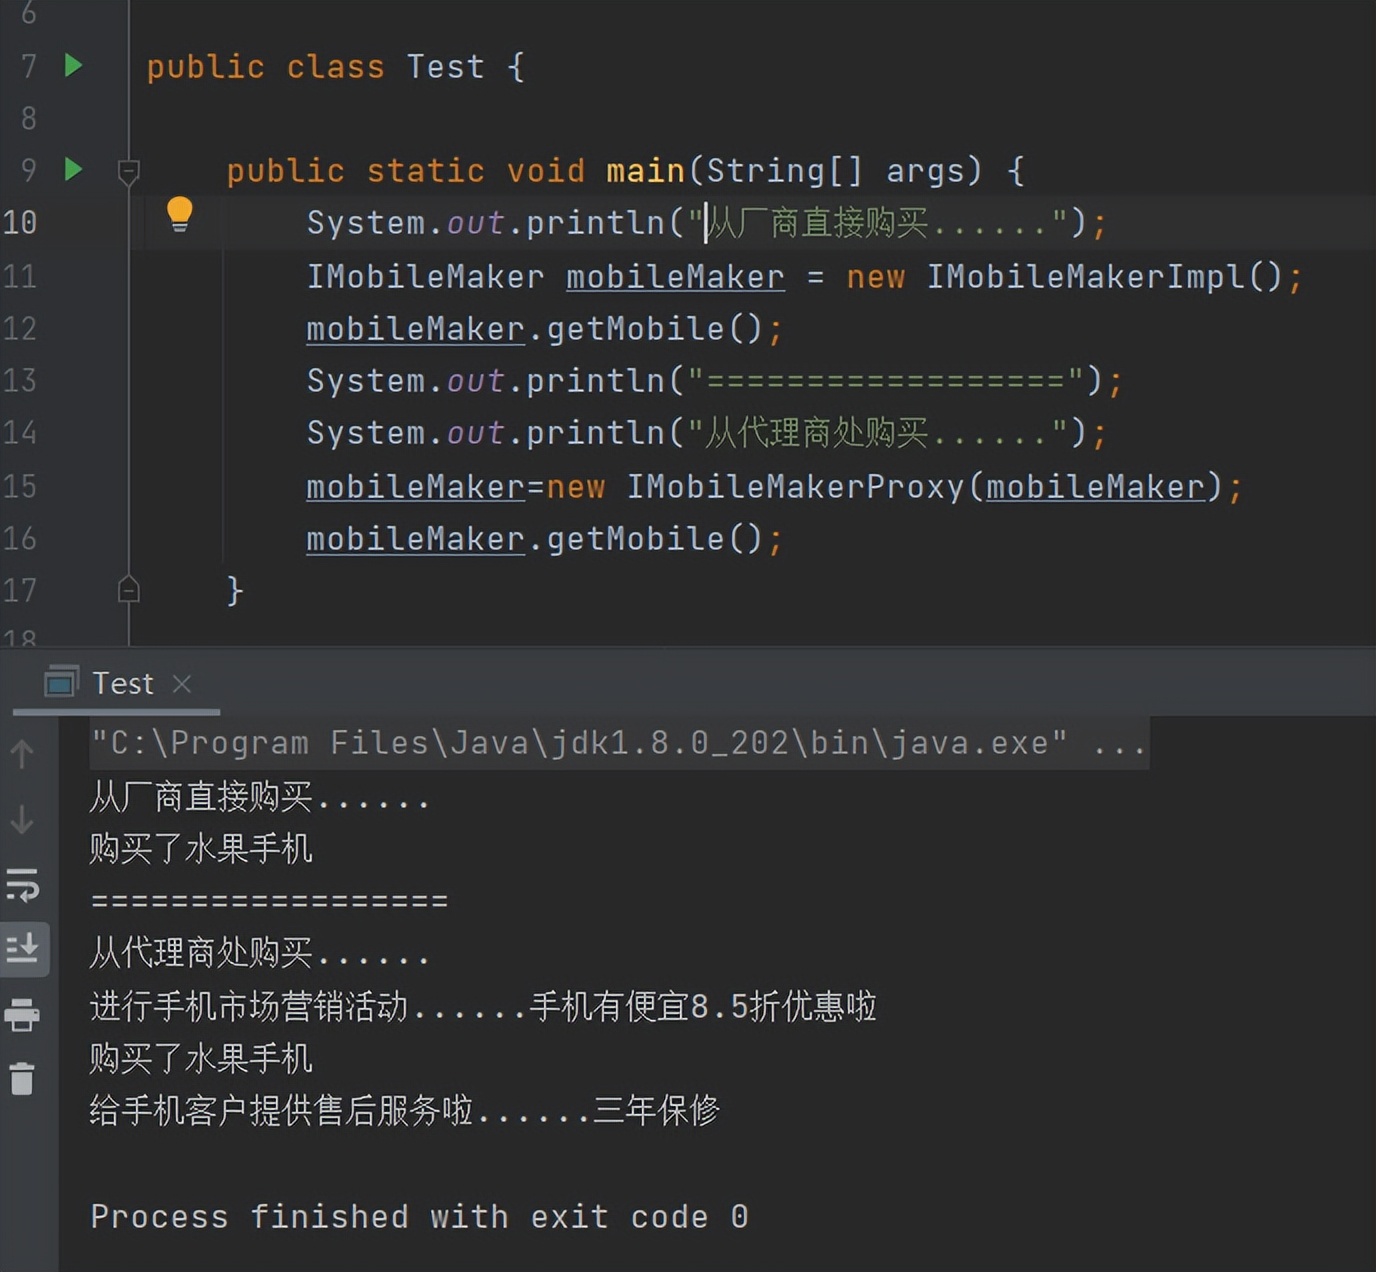The height and width of the screenshot is (1272, 1376).
Task: Select the Test run tab
Action: pos(122,682)
